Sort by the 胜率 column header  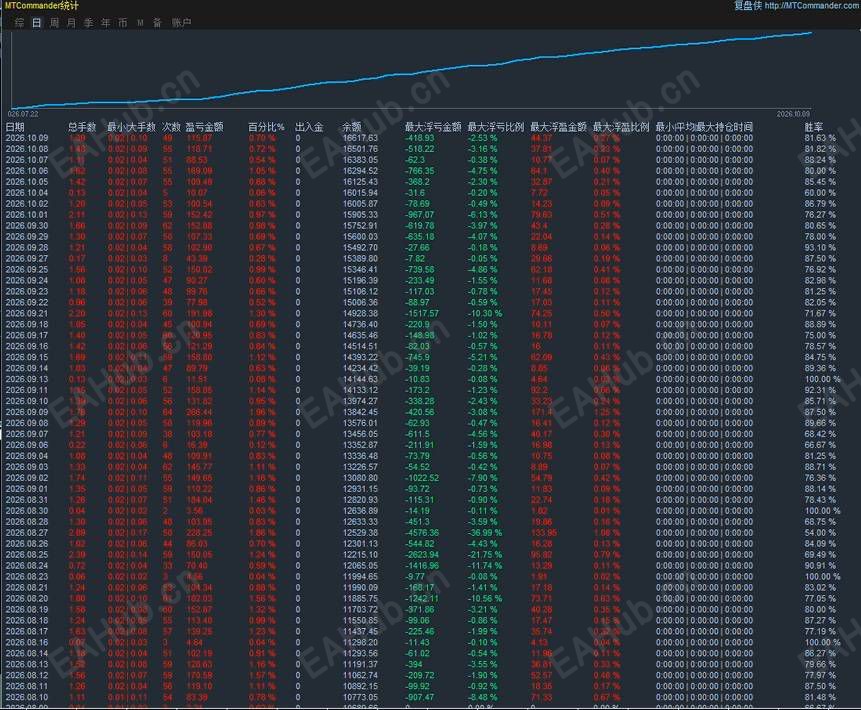point(814,127)
